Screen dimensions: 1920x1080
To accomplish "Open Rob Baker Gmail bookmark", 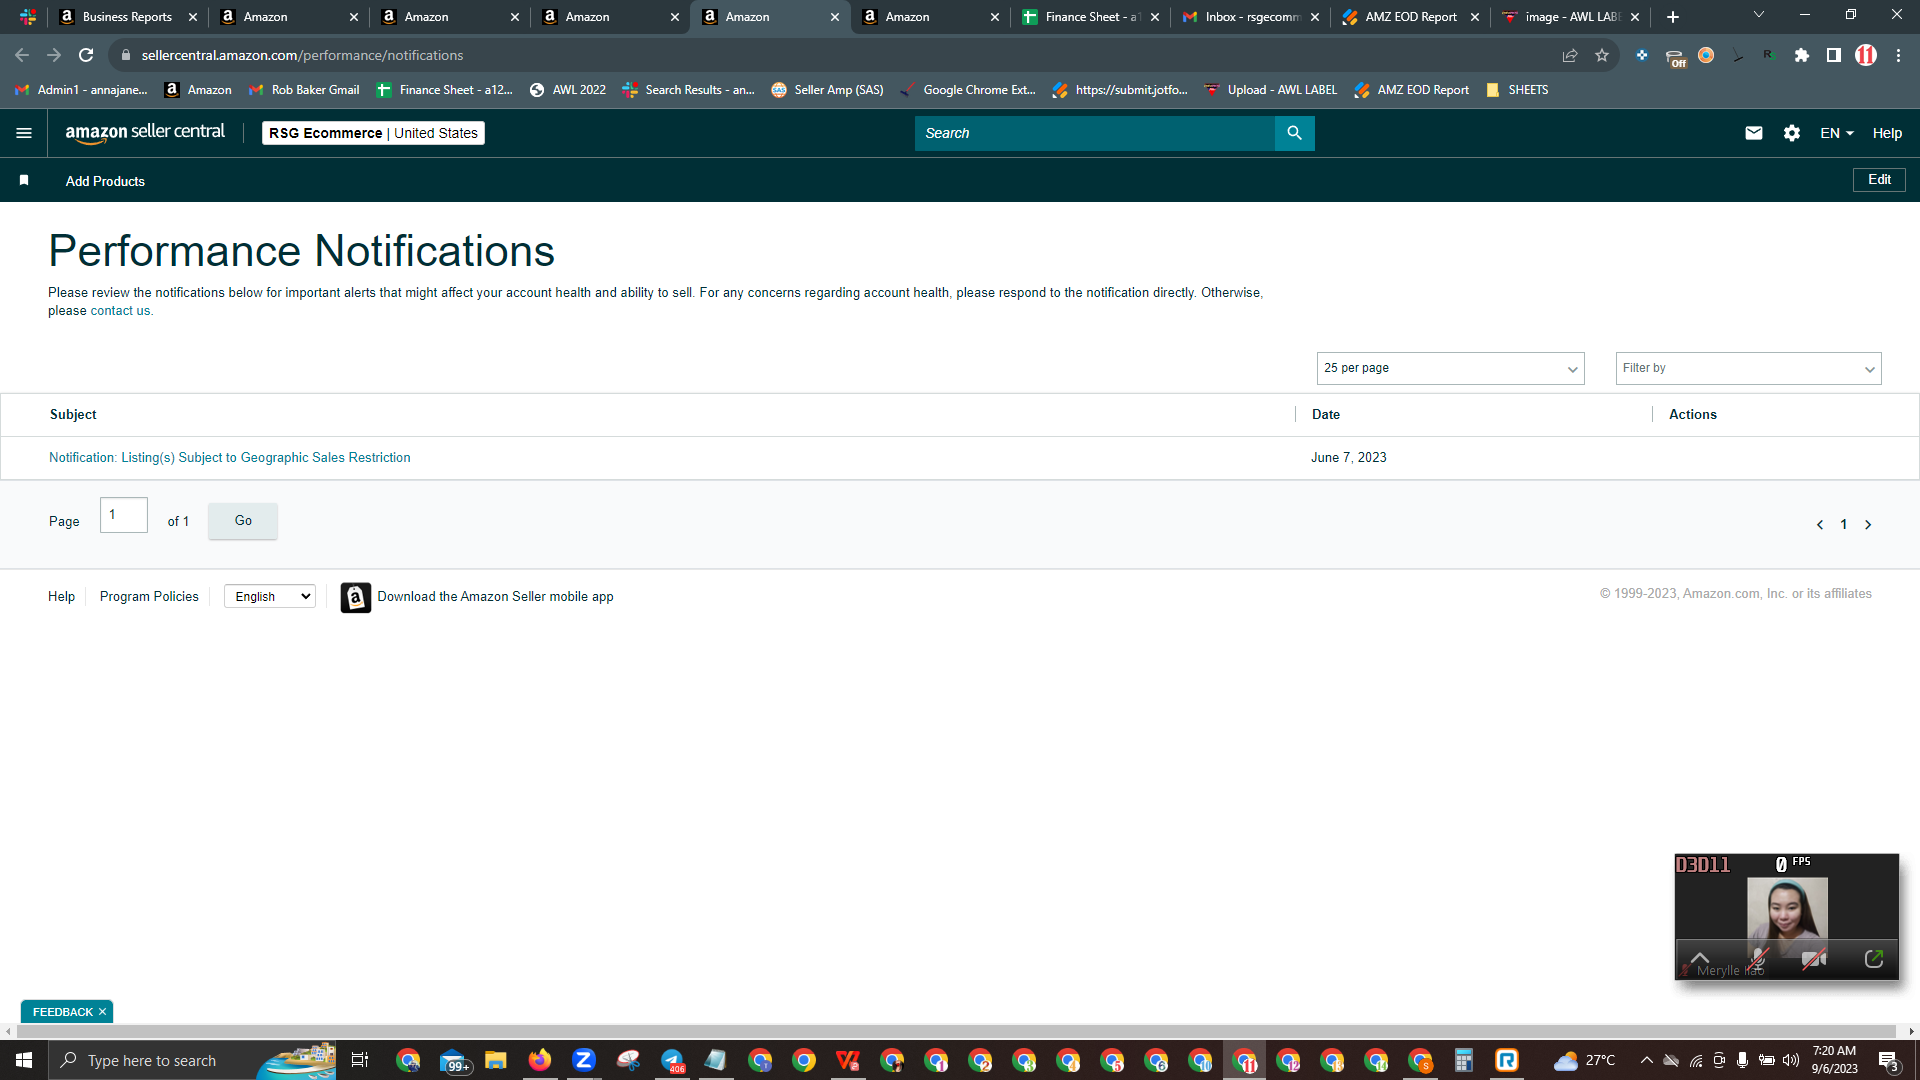I will pos(304,90).
